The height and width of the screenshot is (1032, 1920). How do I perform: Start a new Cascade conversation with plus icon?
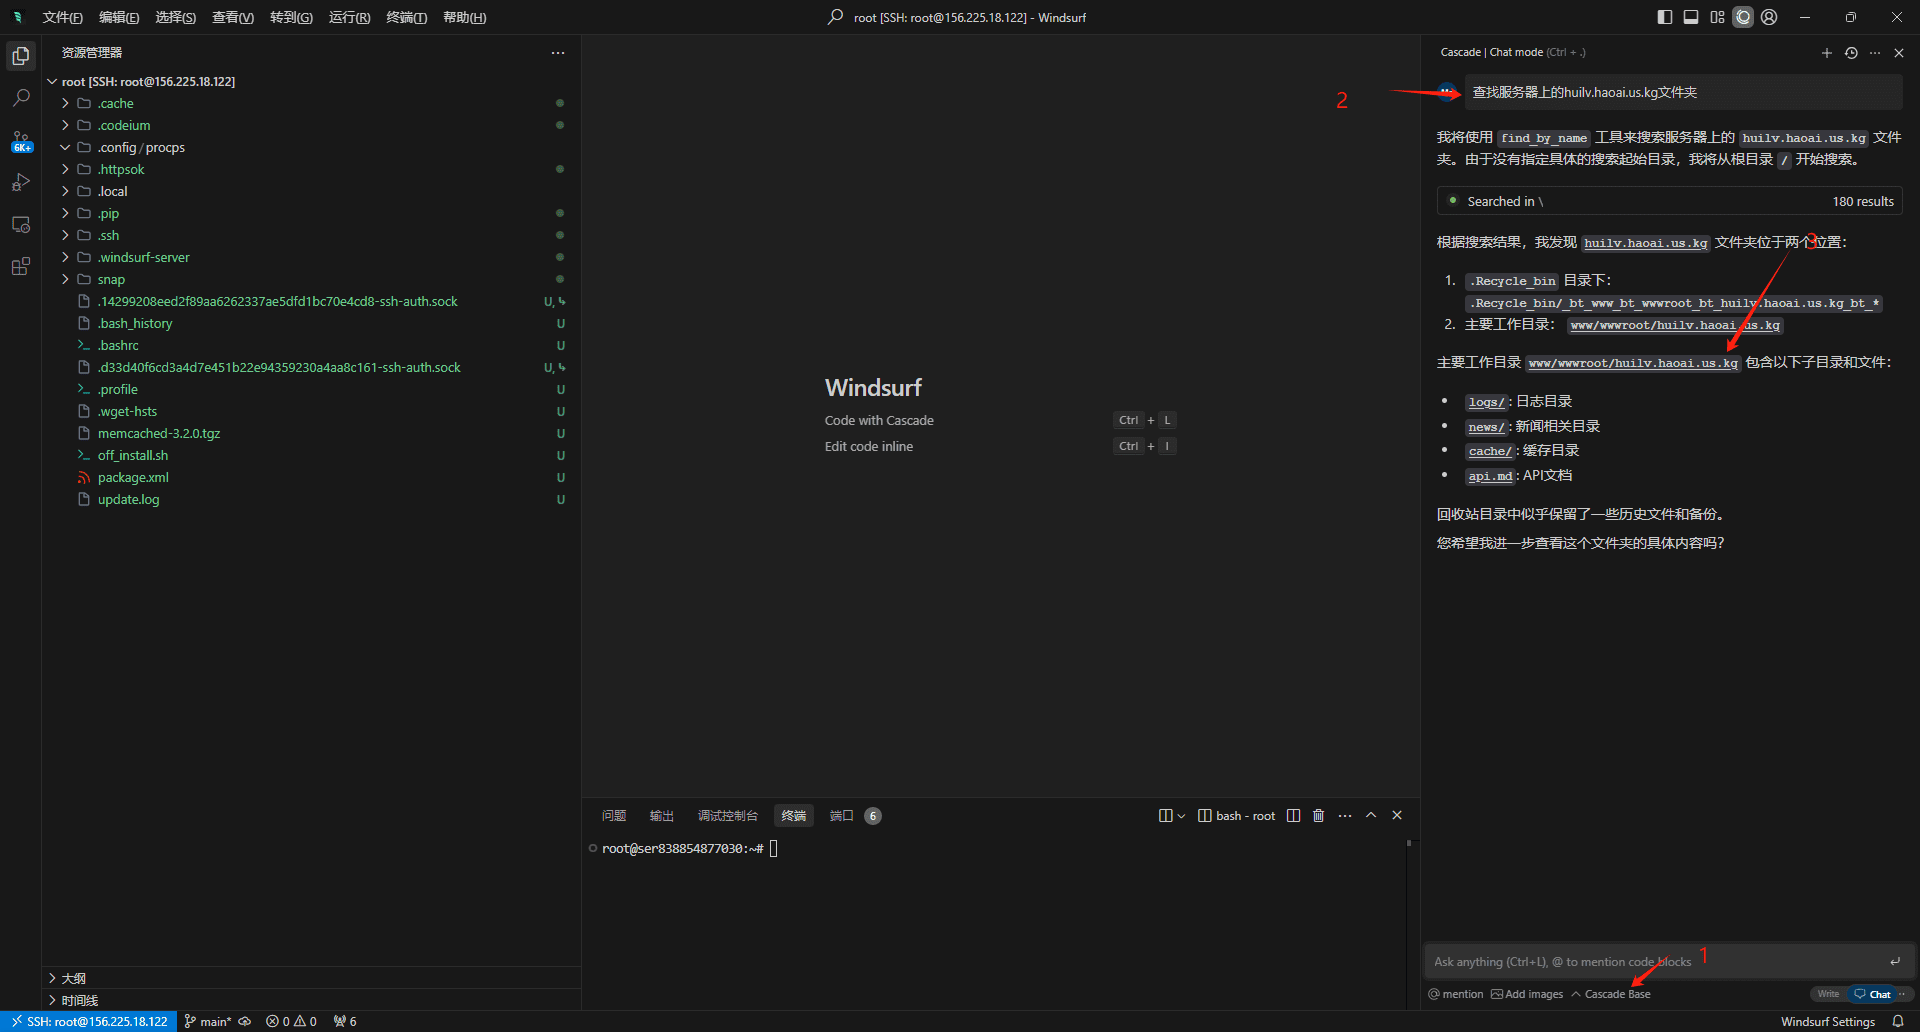click(x=1827, y=53)
